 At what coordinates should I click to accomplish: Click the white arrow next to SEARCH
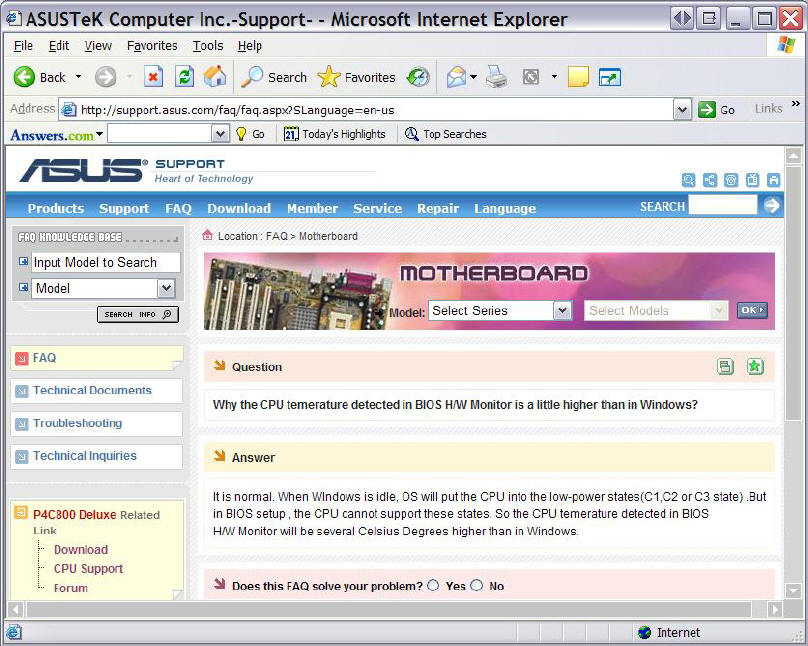[x=771, y=206]
